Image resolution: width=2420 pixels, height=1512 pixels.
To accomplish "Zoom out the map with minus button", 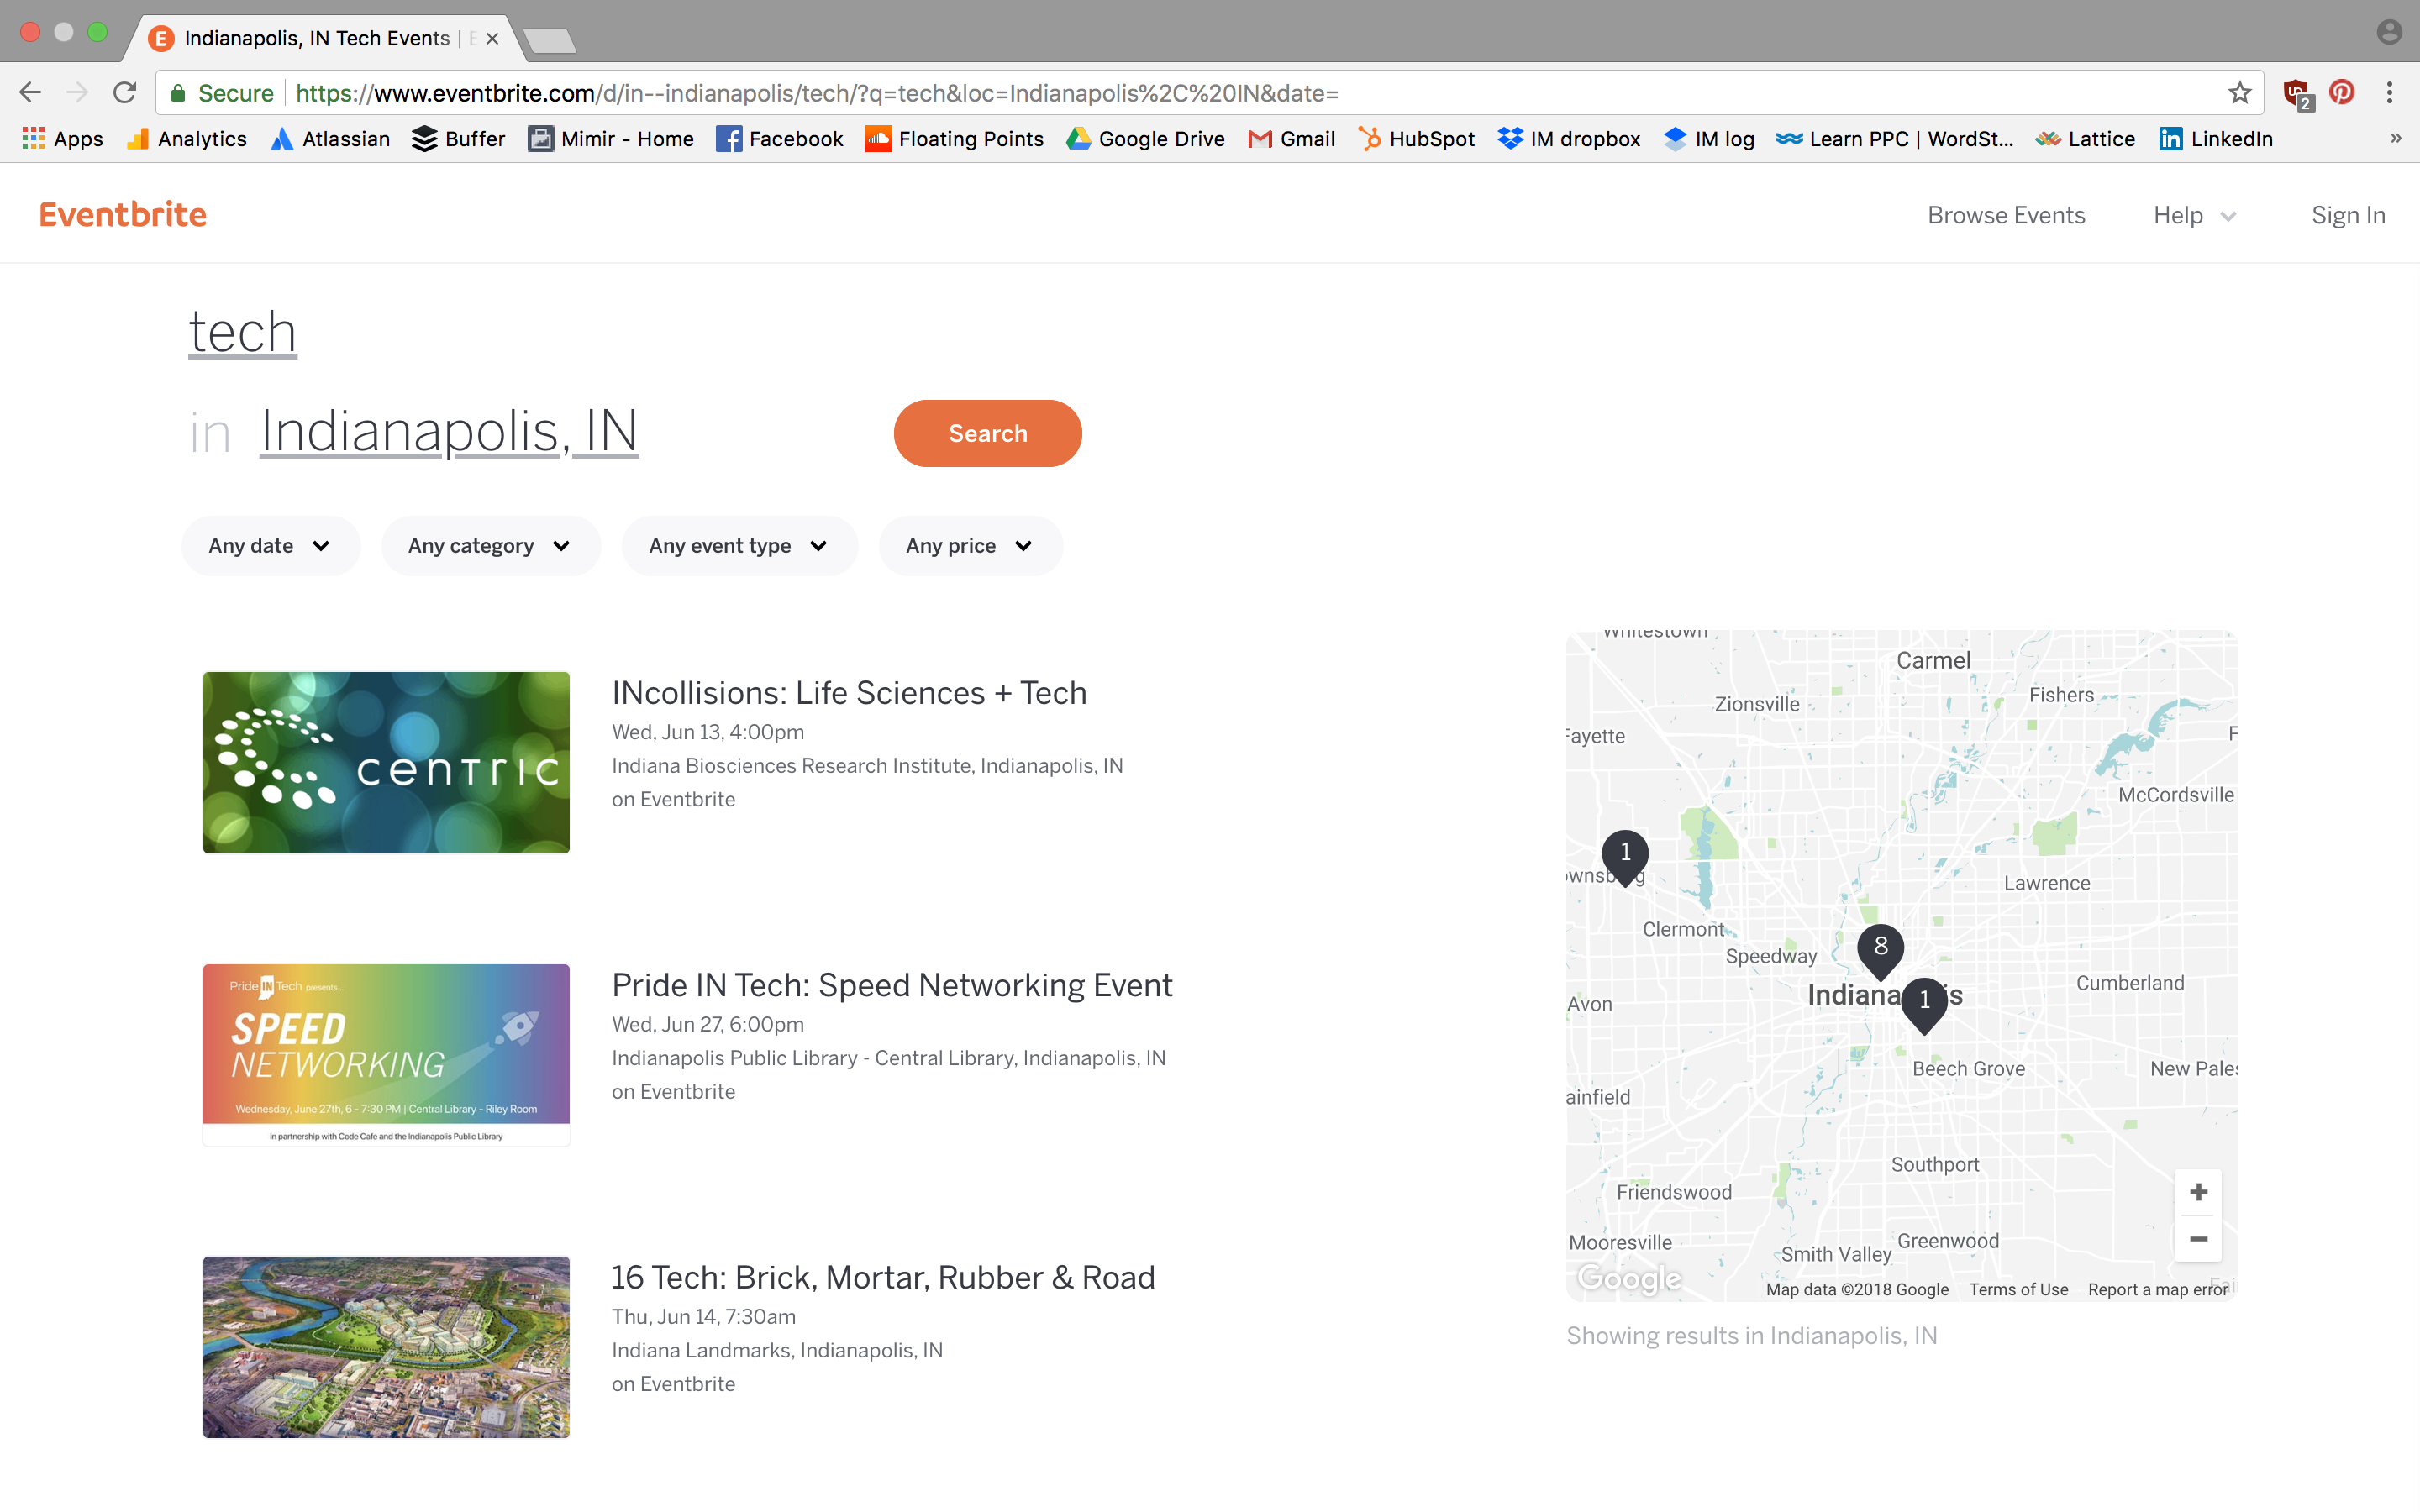I will pyautogui.click(x=2198, y=1239).
